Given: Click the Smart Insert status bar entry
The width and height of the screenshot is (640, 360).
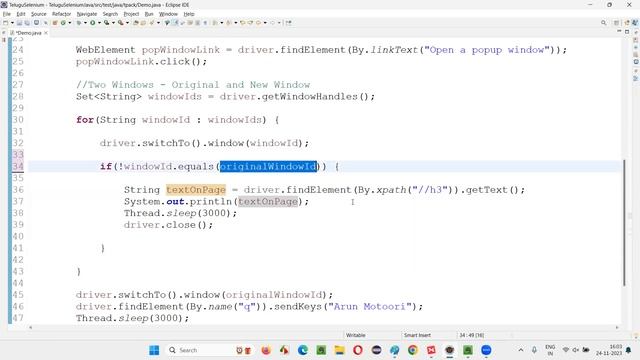Looking at the screenshot, I should click(x=417, y=335).
